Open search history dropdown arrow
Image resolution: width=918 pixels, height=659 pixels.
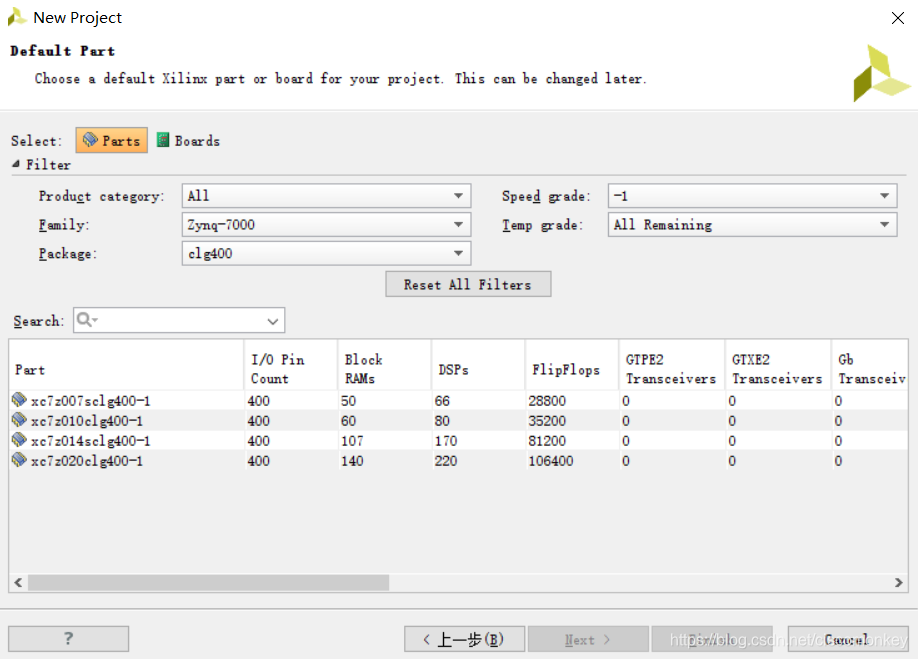(272, 321)
